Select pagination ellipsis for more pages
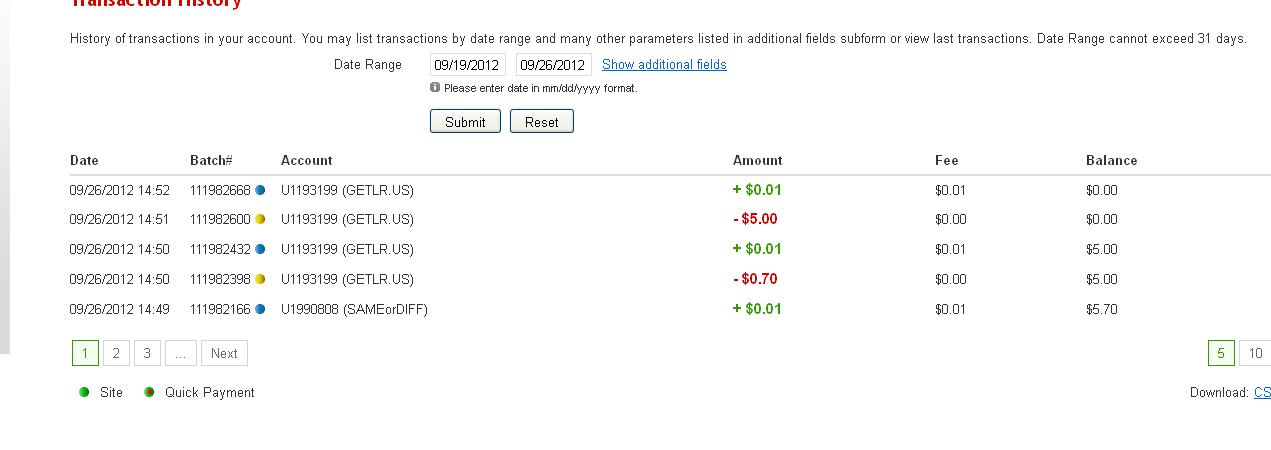The image size is (1271, 450). pyautogui.click(x=180, y=353)
